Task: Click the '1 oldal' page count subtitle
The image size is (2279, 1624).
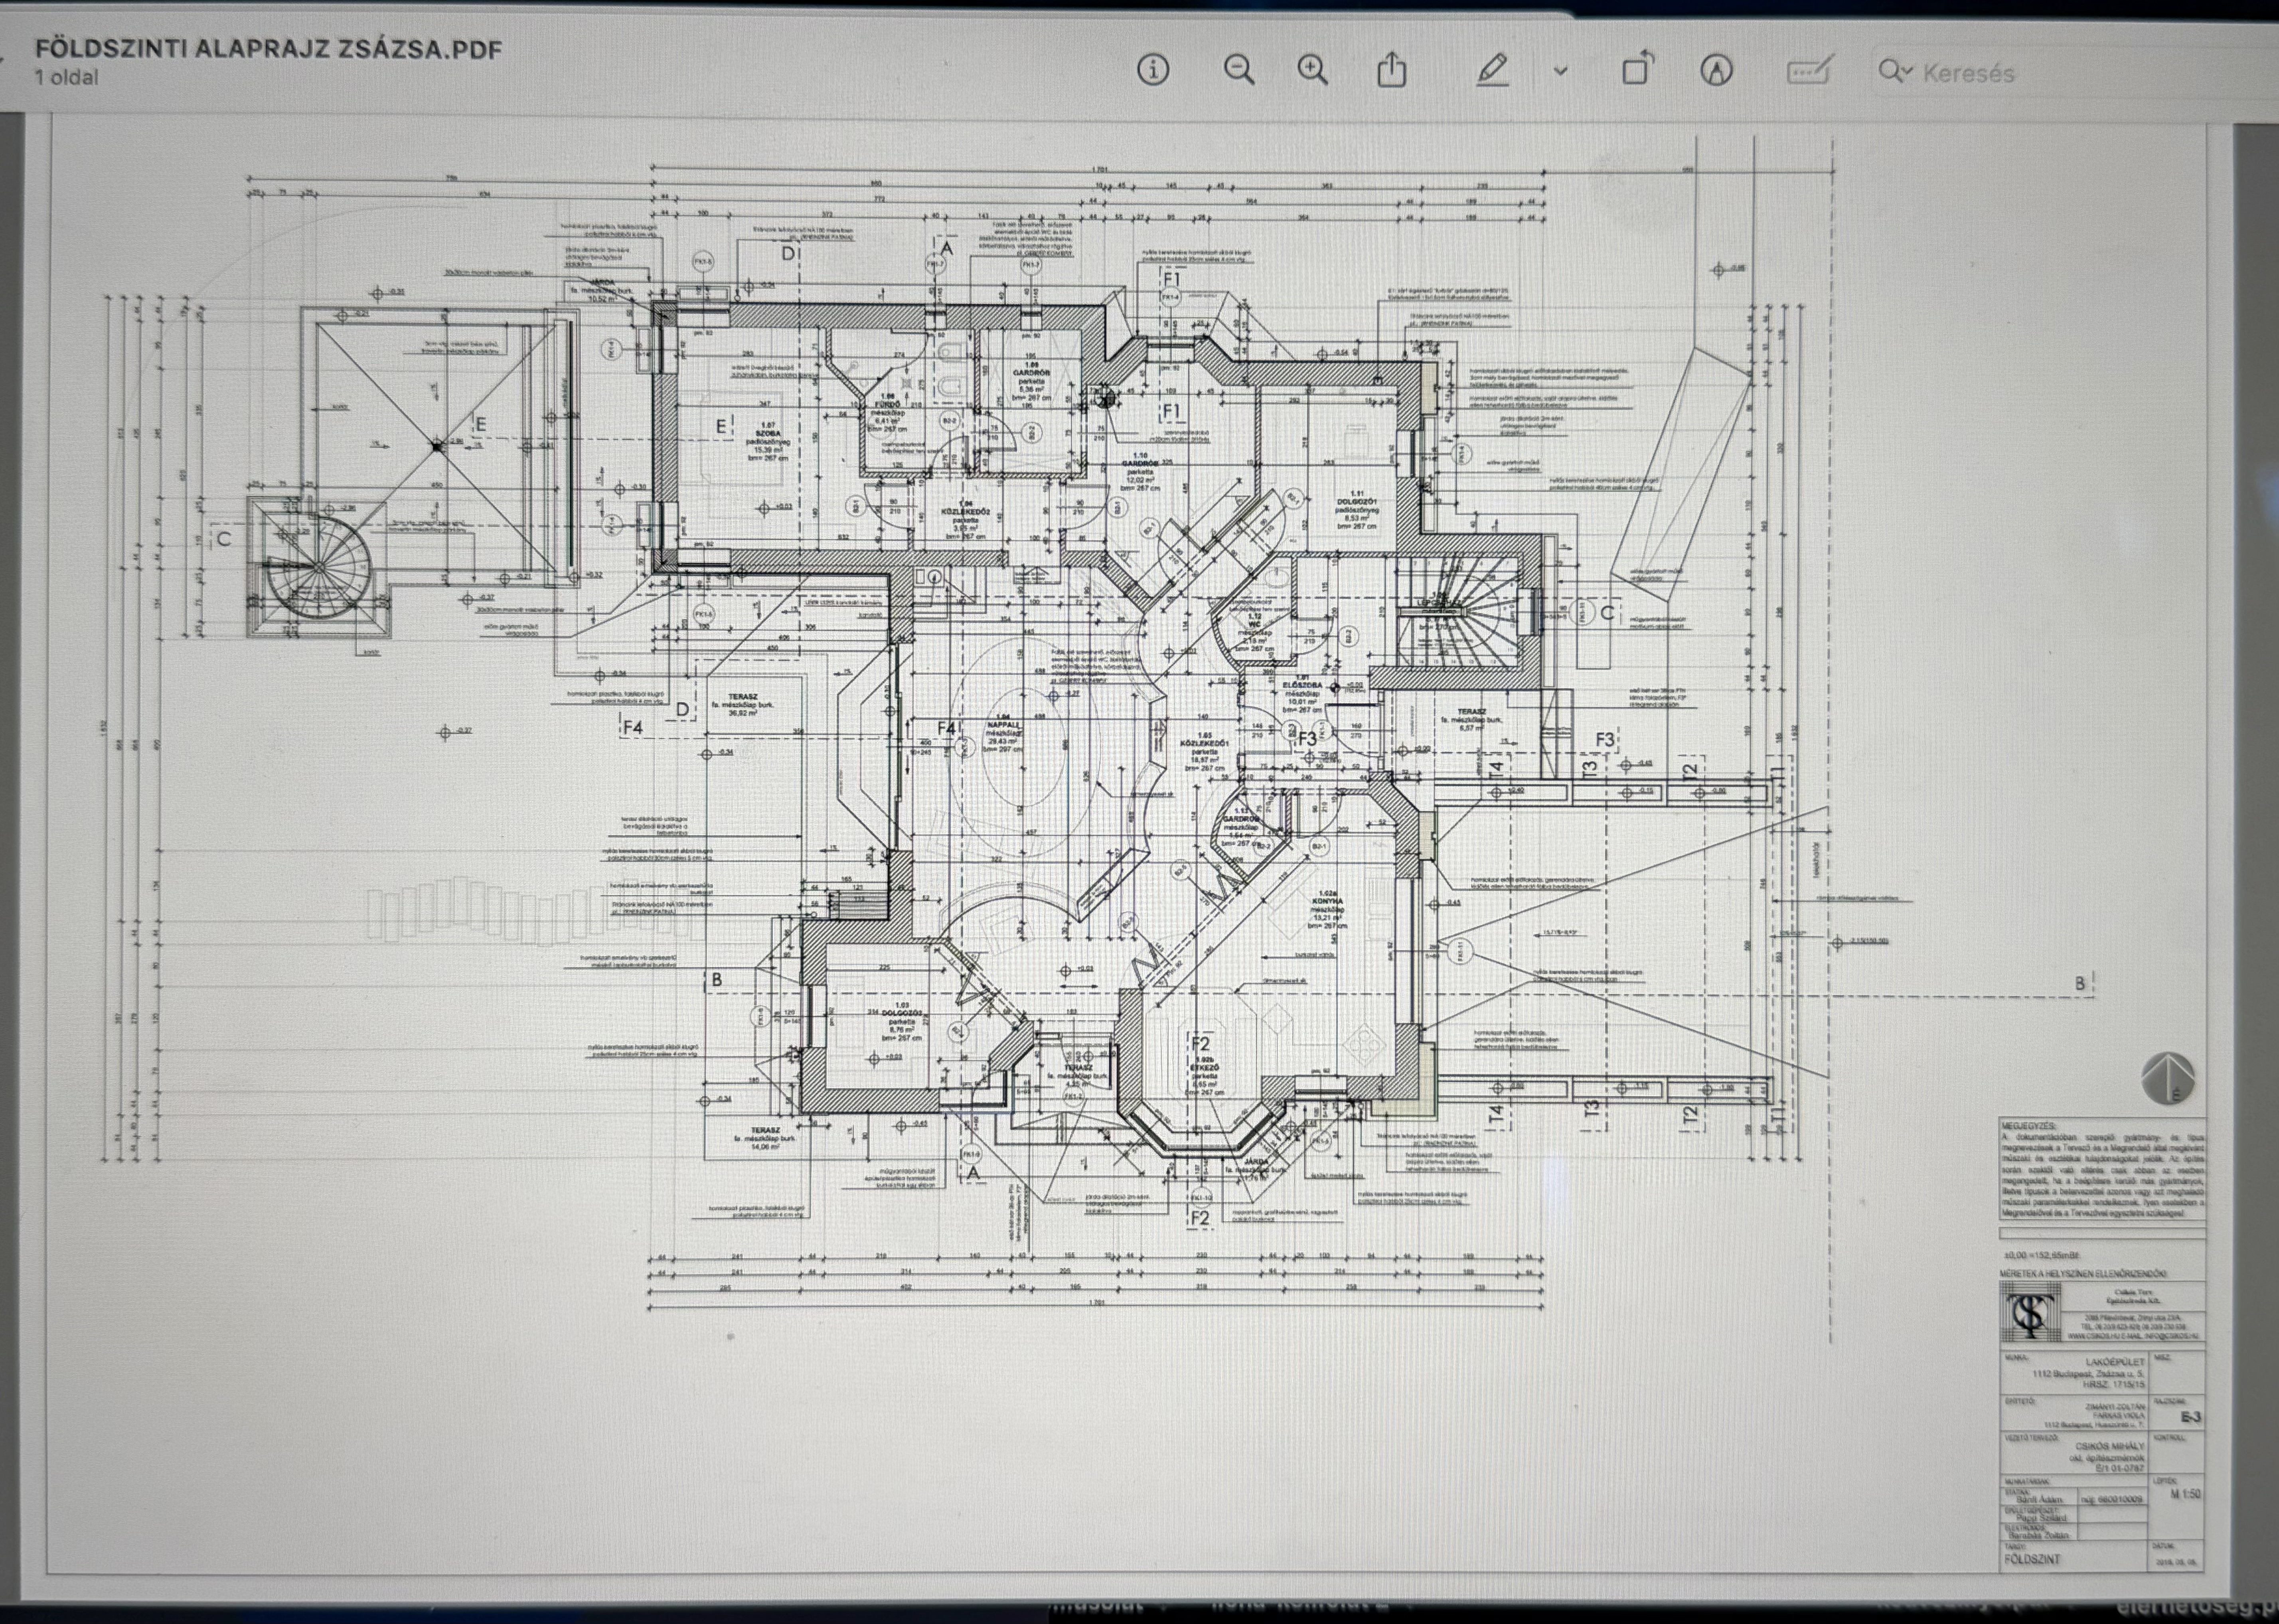Action: [x=67, y=77]
